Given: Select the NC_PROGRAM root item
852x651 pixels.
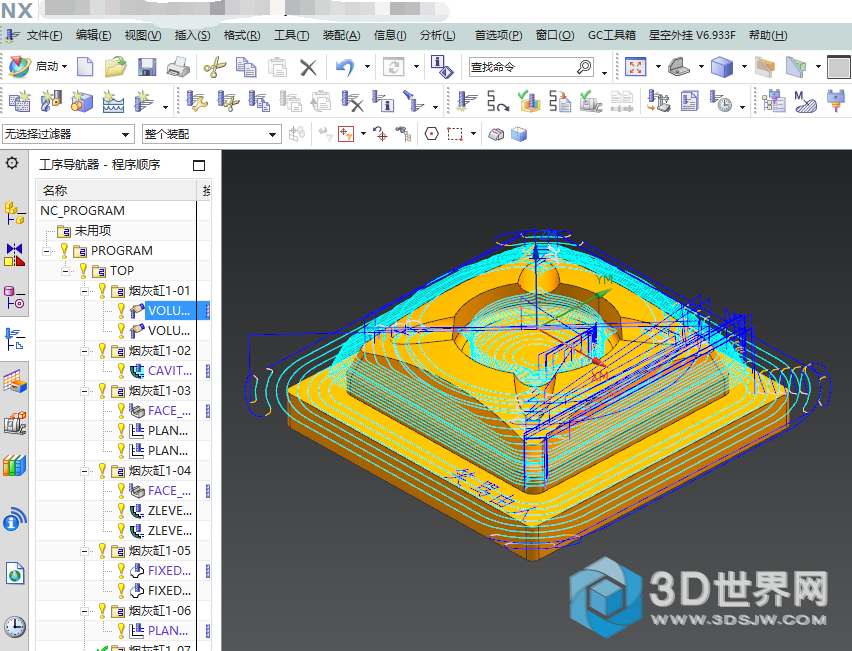Looking at the screenshot, I should [x=82, y=210].
